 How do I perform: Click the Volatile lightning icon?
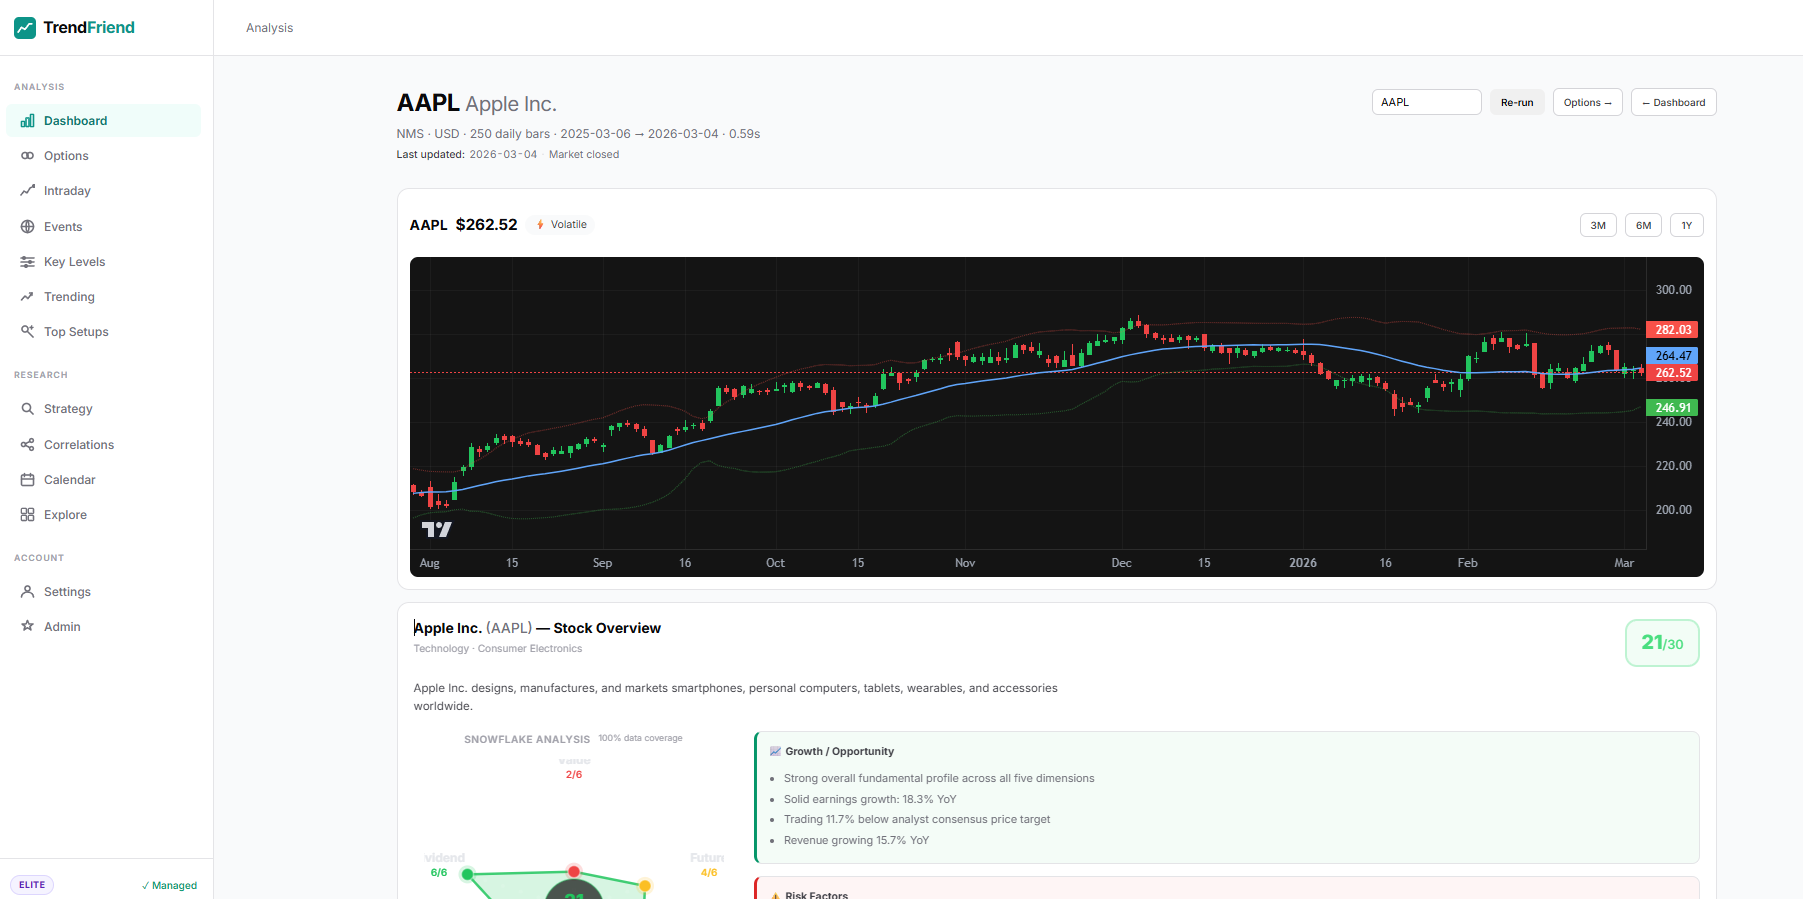coord(541,225)
